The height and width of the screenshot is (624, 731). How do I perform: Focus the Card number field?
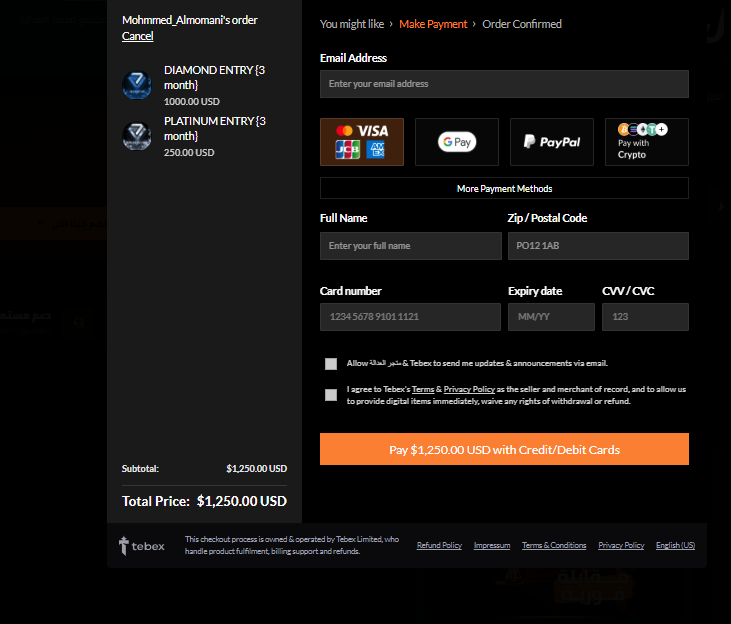410,317
